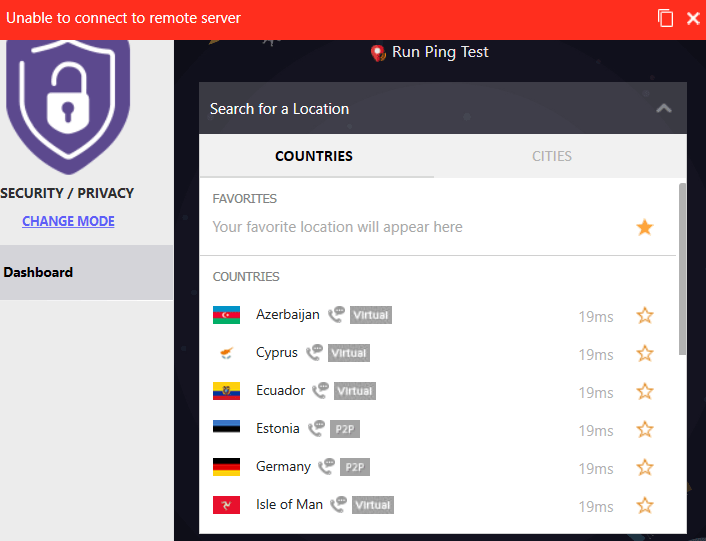Viewport: 706px width, 541px height.
Task: Click the VoIP phone icon beside Ecuador
Action: [321, 390]
